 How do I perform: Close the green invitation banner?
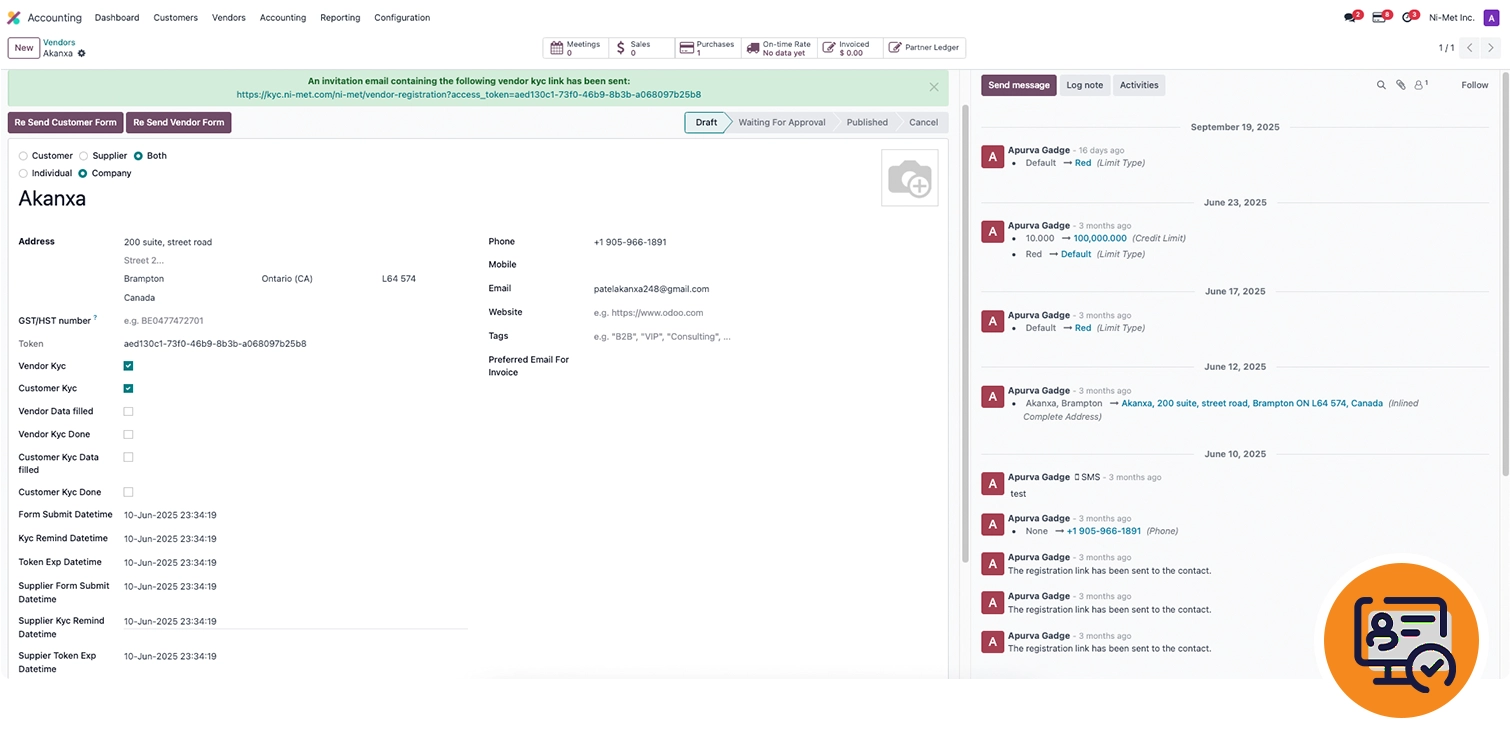tap(934, 87)
